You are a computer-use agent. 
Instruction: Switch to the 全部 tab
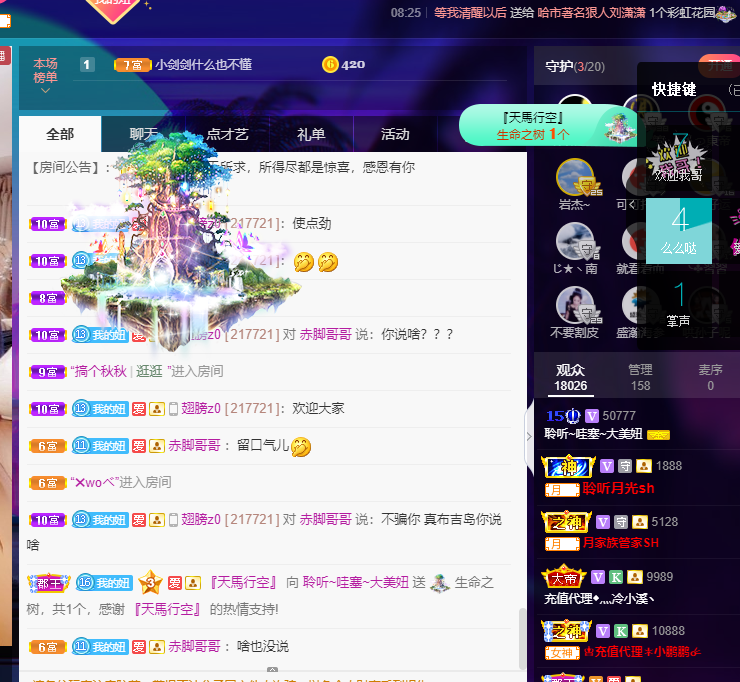(60, 134)
